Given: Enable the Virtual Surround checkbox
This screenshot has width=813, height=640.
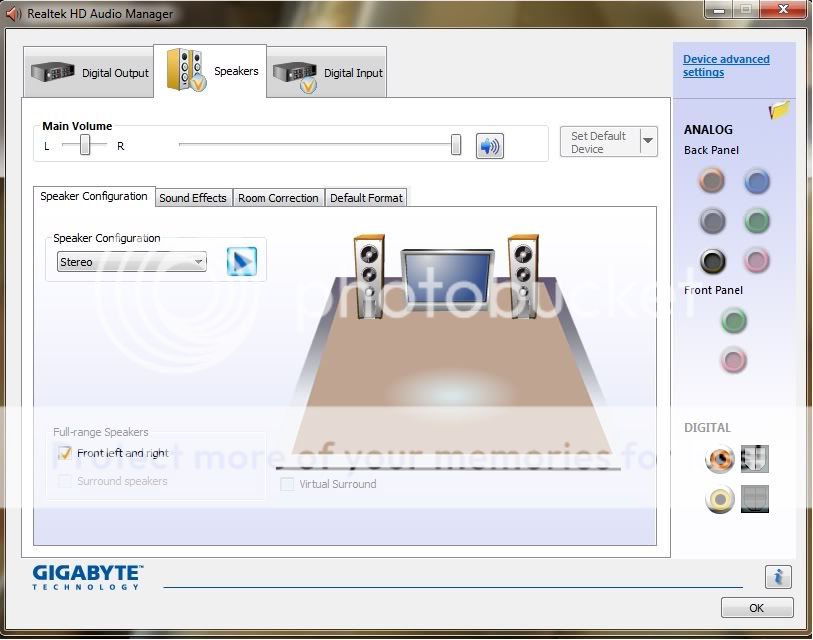Looking at the screenshot, I should (x=287, y=484).
